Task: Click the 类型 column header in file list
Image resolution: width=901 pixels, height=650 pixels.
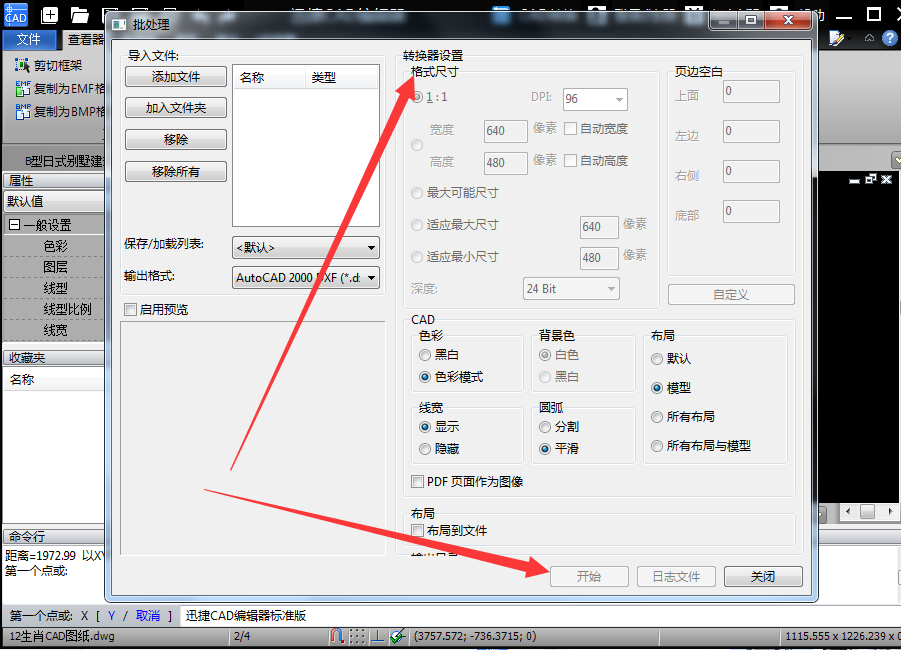Action: pyautogui.click(x=341, y=78)
